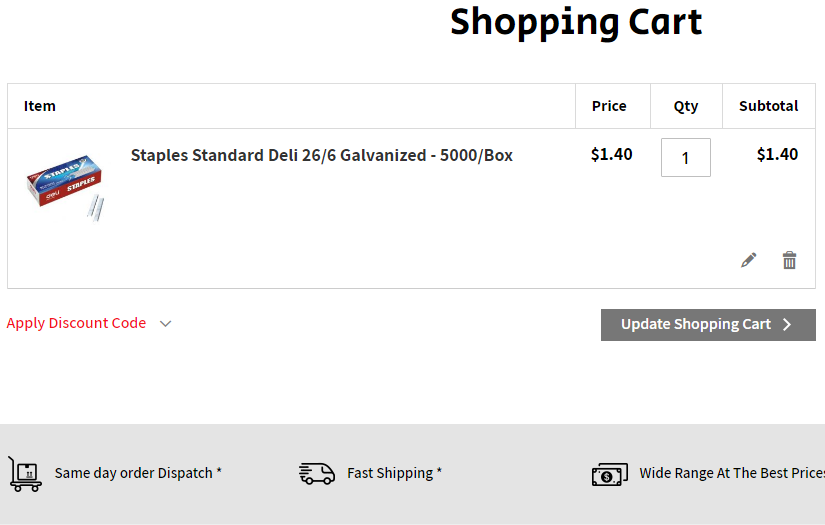The height and width of the screenshot is (525, 825).
Task: Click the fast shipping truck icon
Action: coord(317,473)
